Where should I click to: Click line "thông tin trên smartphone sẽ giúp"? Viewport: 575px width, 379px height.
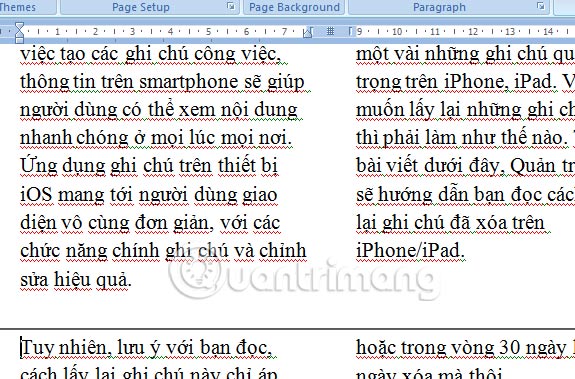click(x=162, y=82)
